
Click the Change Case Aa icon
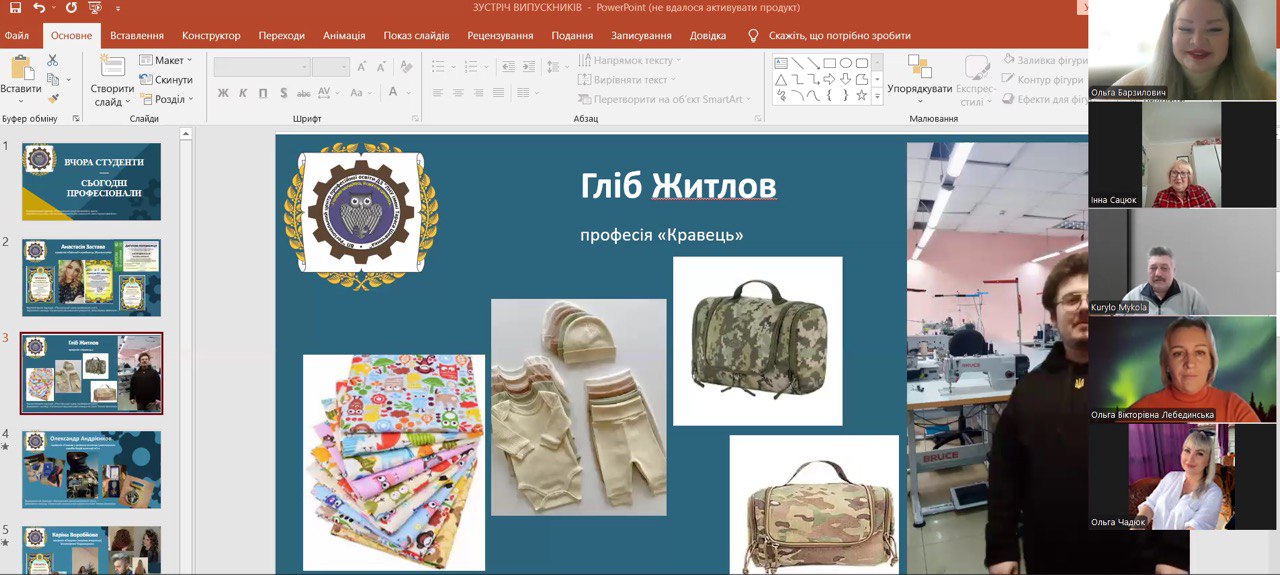click(x=359, y=93)
